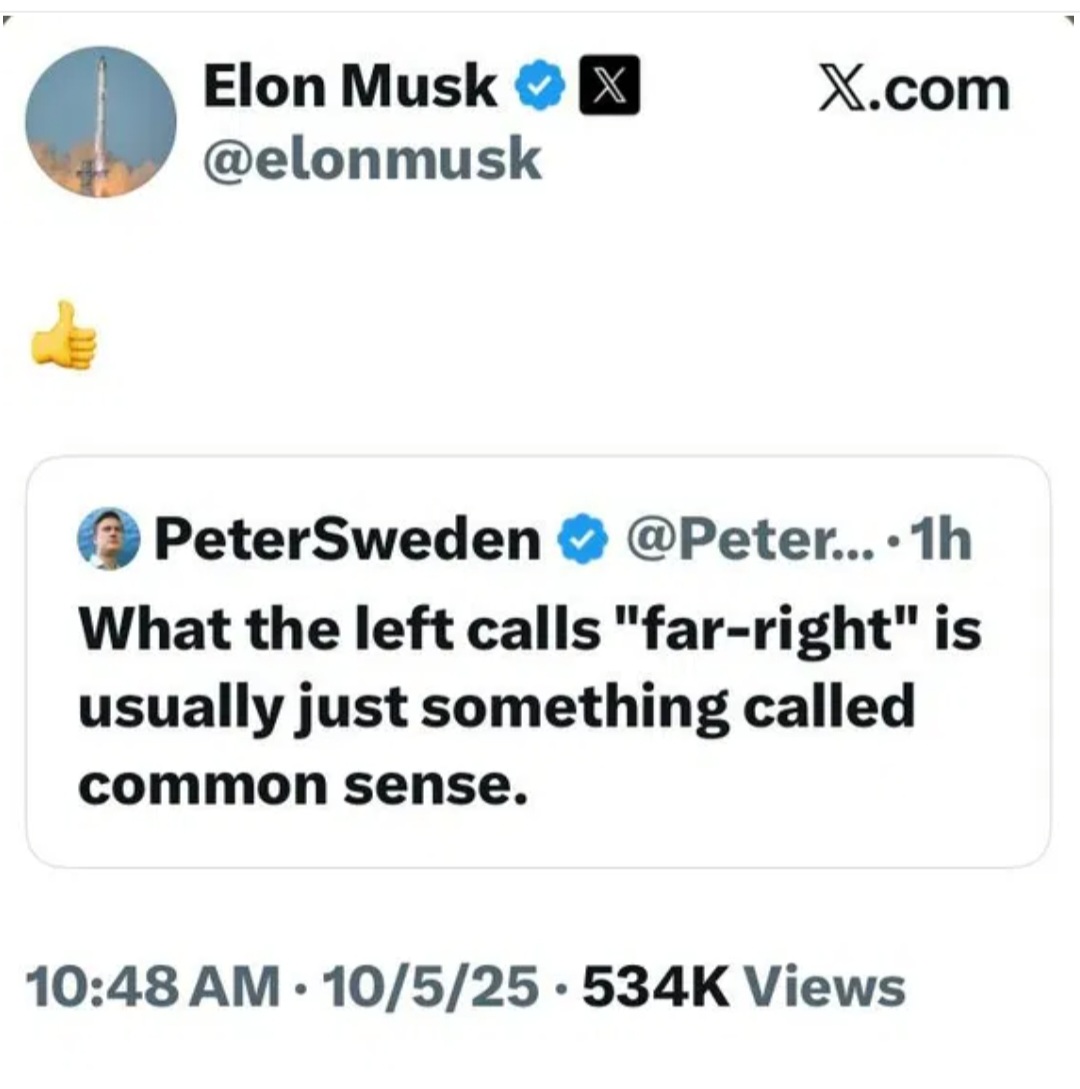Click the @elonmusk handle
This screenshot has width=1080, height=1089.
tap(372, 160)
